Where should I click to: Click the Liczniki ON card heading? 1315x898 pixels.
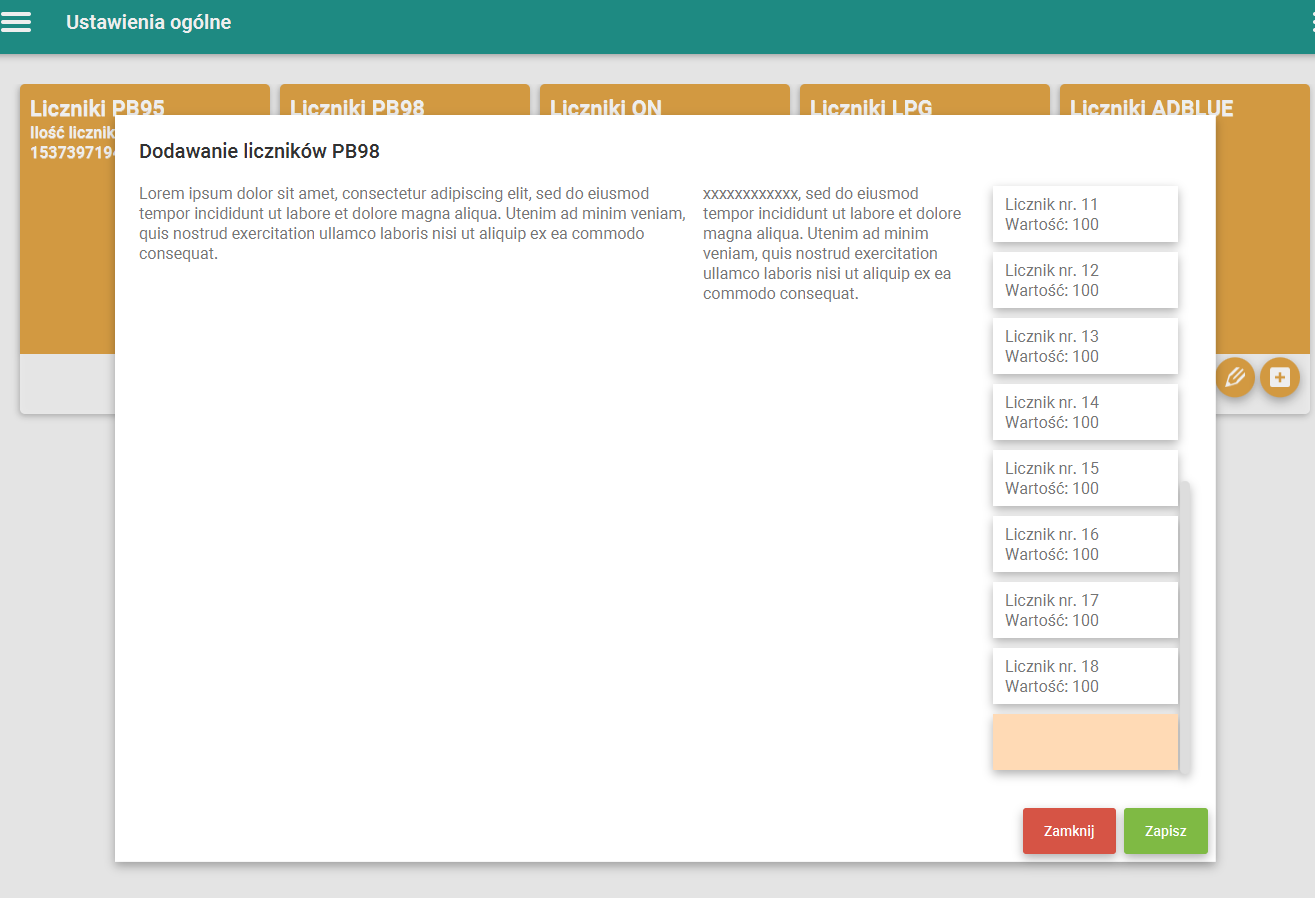[x=606, y=107]
